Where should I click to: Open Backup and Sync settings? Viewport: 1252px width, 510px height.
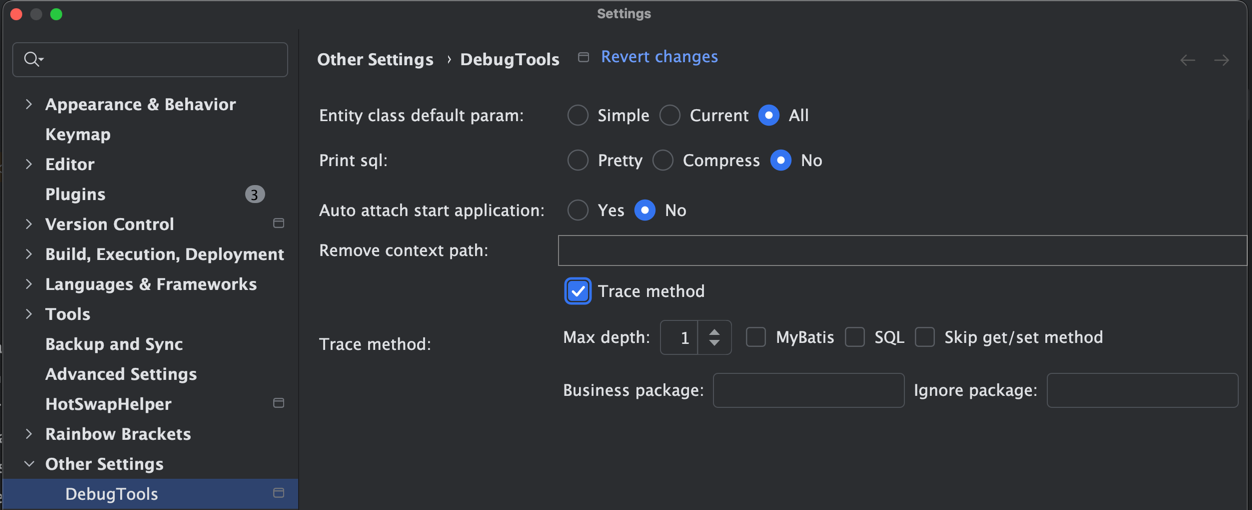pyautogui.click(x=114, y=344)
